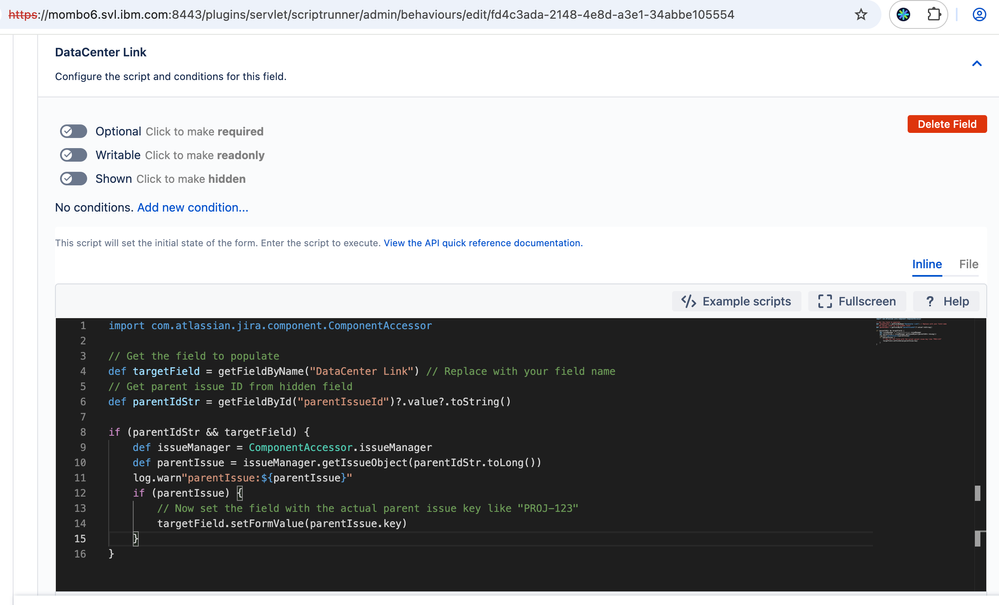This screenshot has width=999, height=605.
Task: Open the script editor Help button
Action: pyautogui.click(x=947, y=301)
